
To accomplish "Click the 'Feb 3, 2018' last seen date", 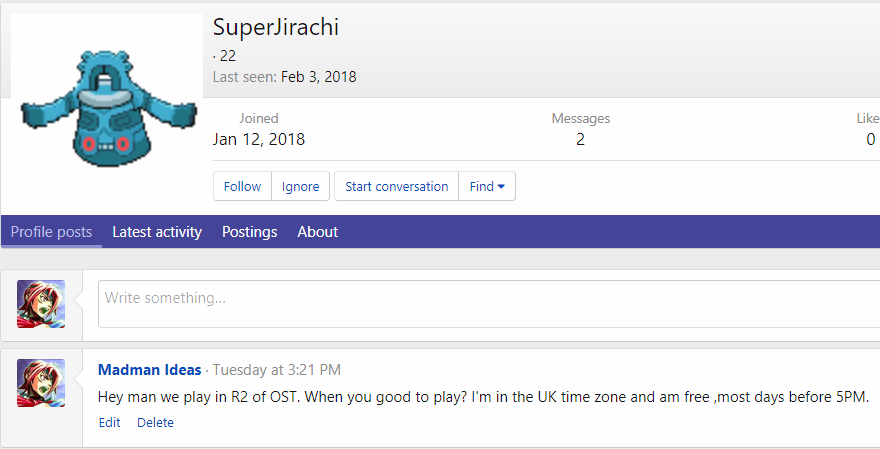I will [318, 77].
